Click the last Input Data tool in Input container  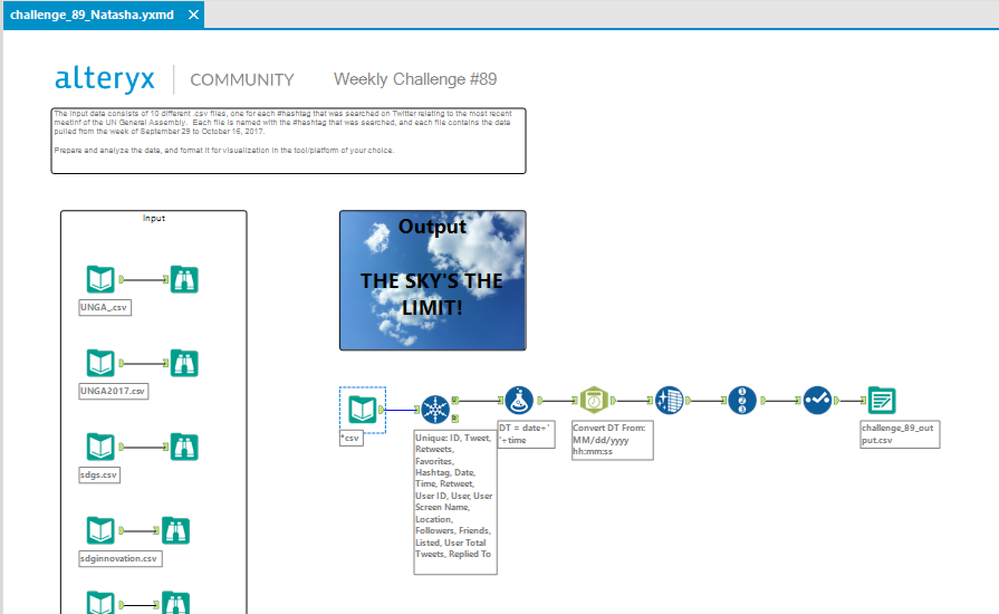[x=101, y=603]
